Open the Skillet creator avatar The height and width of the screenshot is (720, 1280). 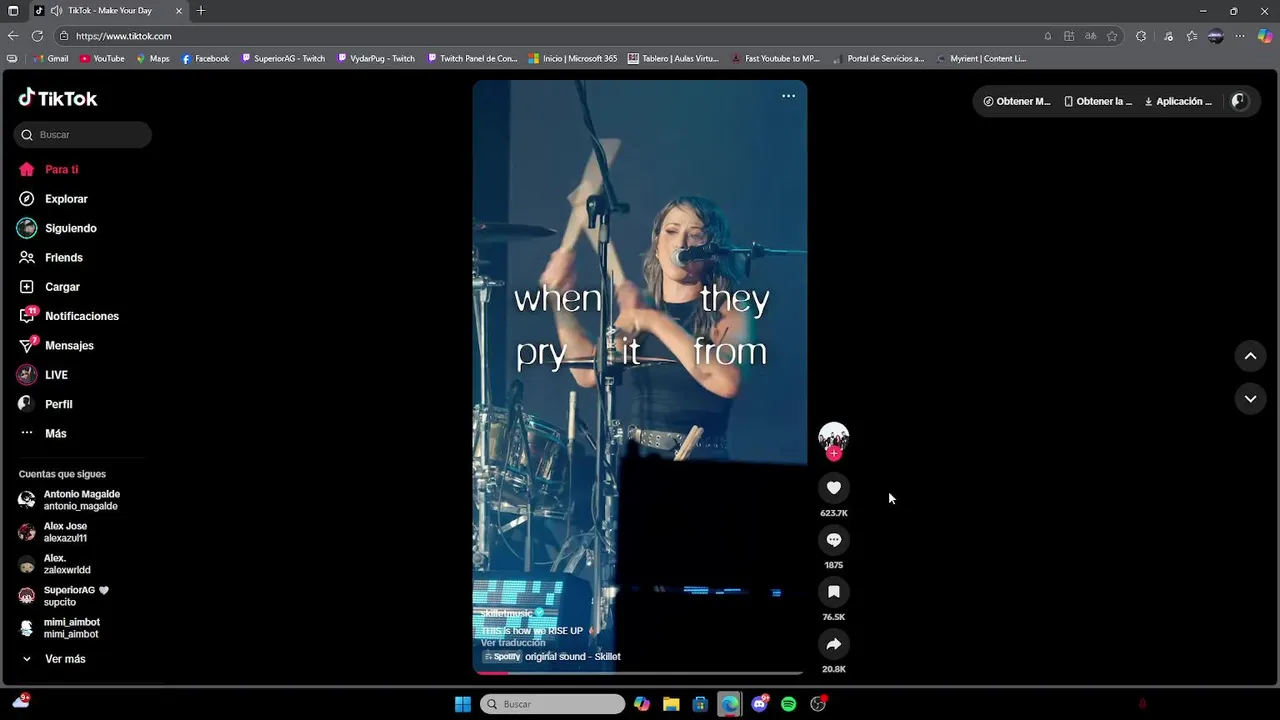coord(834,437)
